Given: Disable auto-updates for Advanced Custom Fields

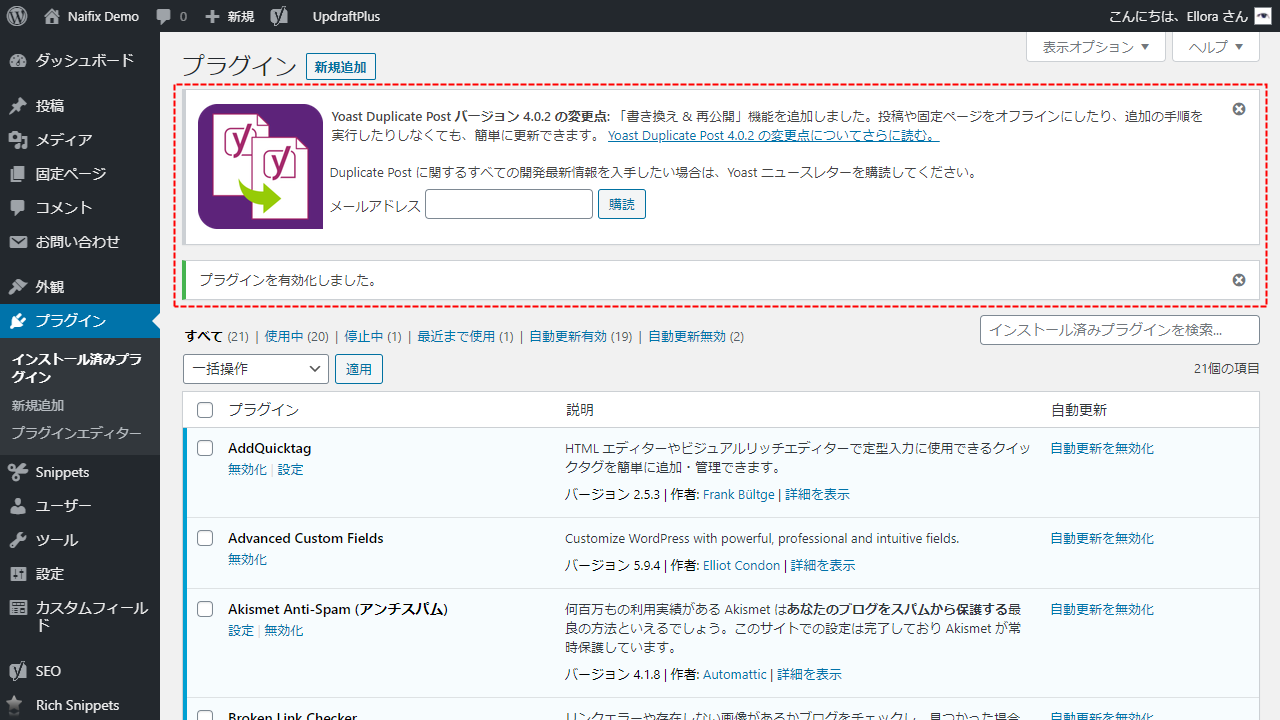Looking at the screenshot, I should tap(1102, 539).
